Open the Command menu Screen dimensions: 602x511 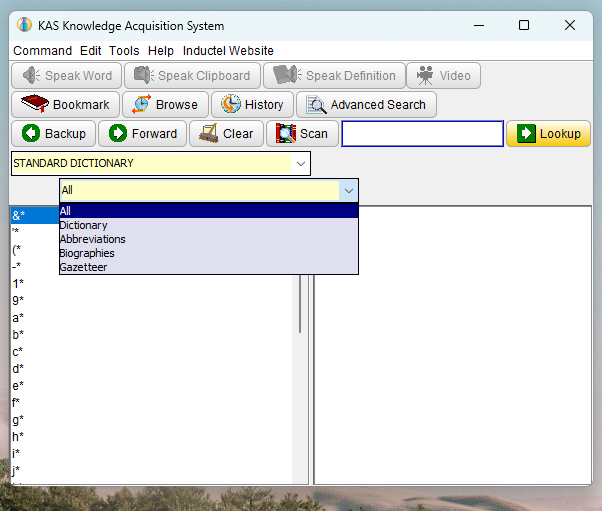[43, 51]
